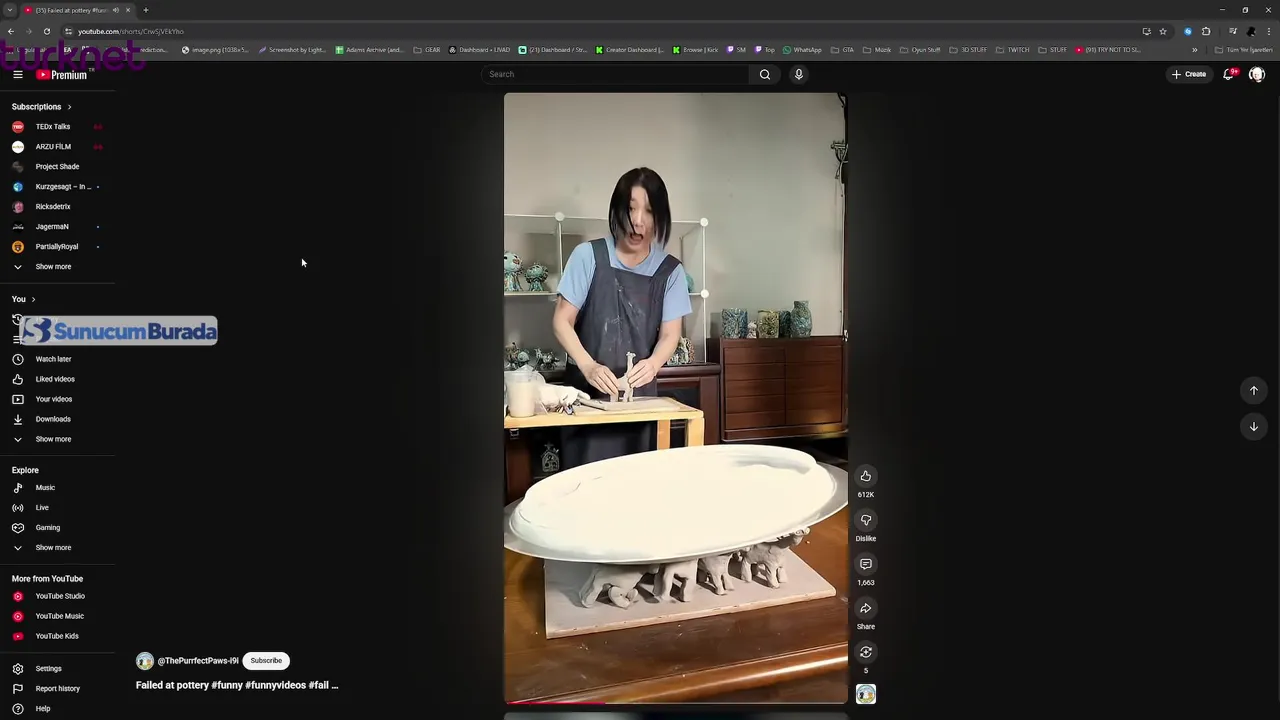Click the Create button
The width and height of the screenshot is (1280, 720).
click(x=1189, y=74)
